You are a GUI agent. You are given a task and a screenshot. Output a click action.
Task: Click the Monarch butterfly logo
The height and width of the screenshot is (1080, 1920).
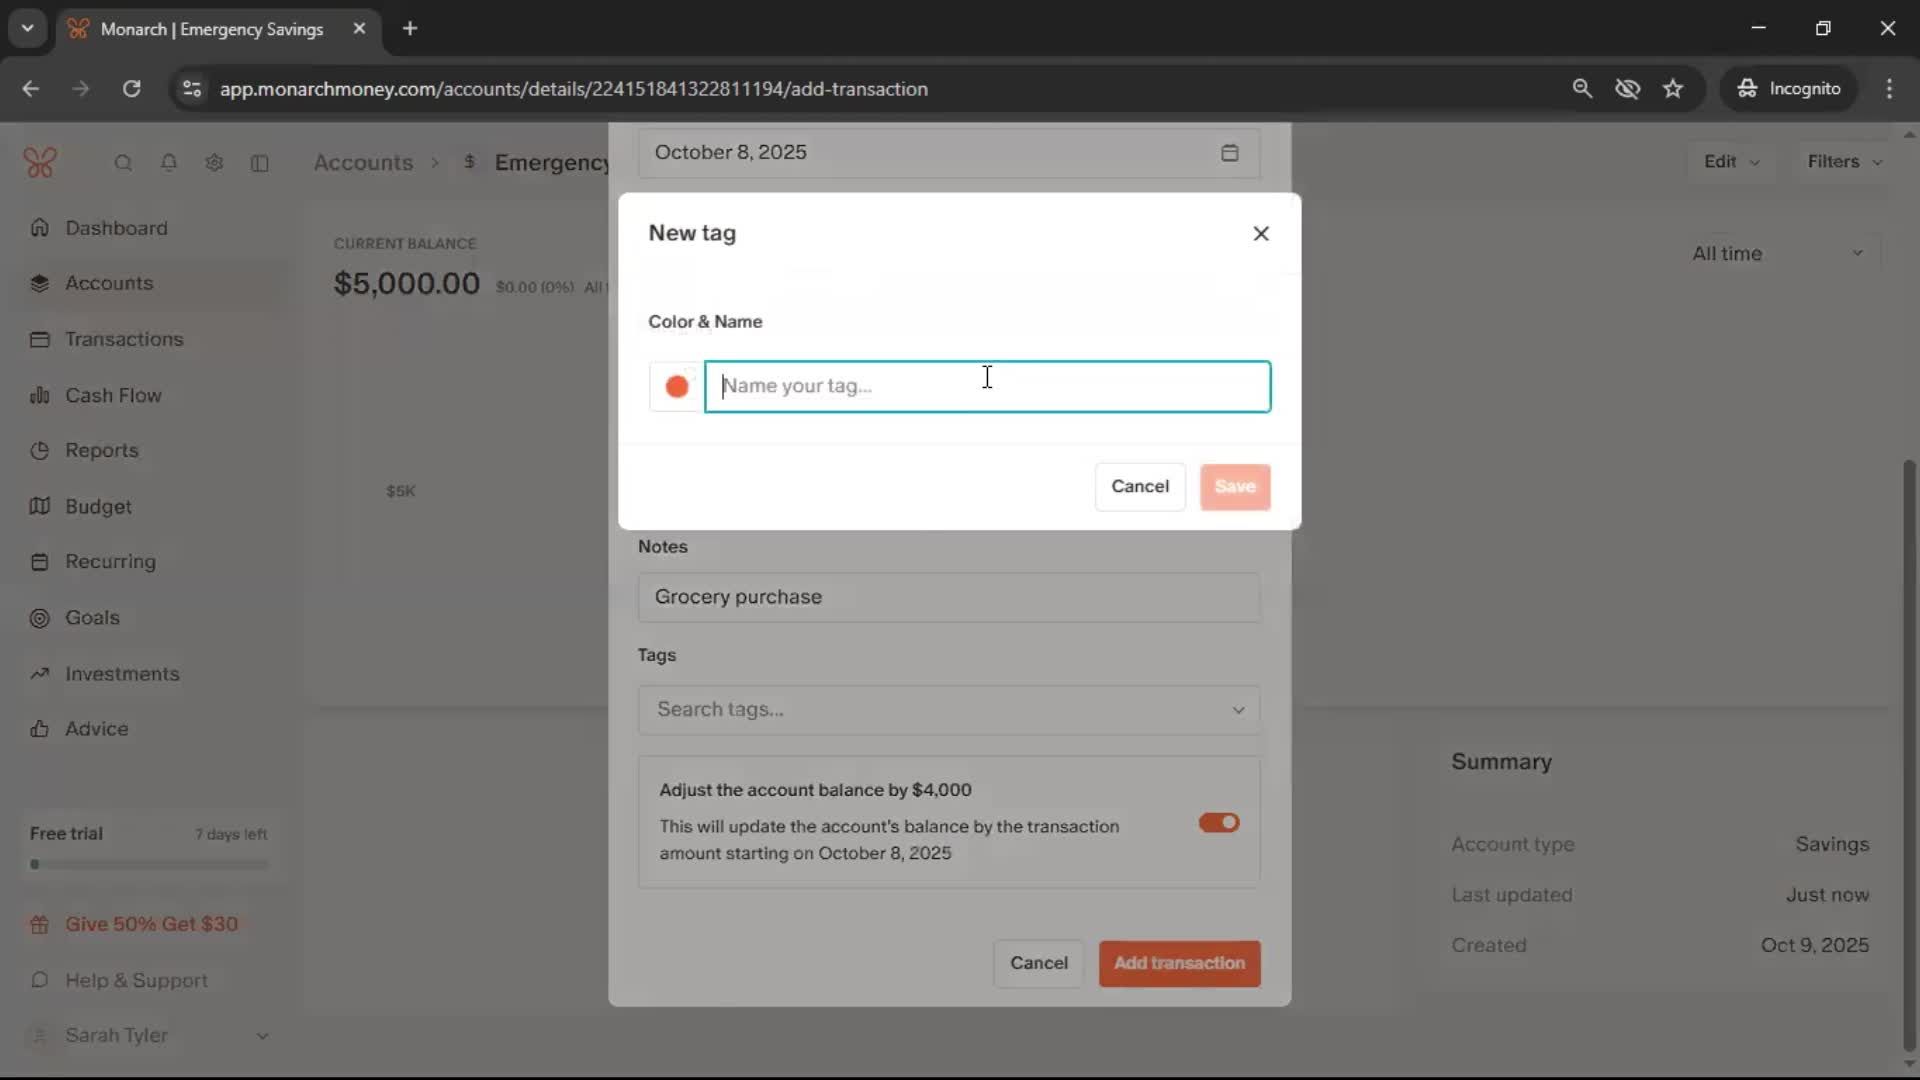40,162
